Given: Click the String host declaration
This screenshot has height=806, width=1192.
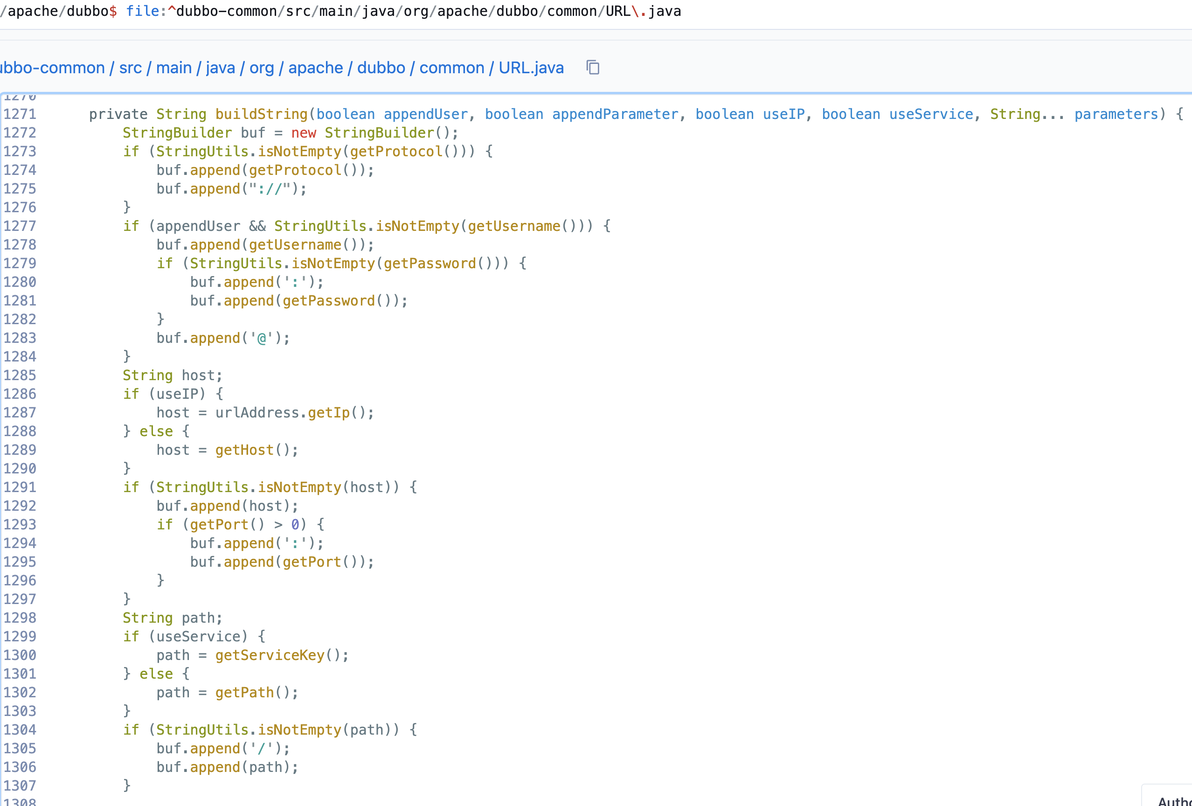Looking at the screenshot, I should [x=173, y=375].
